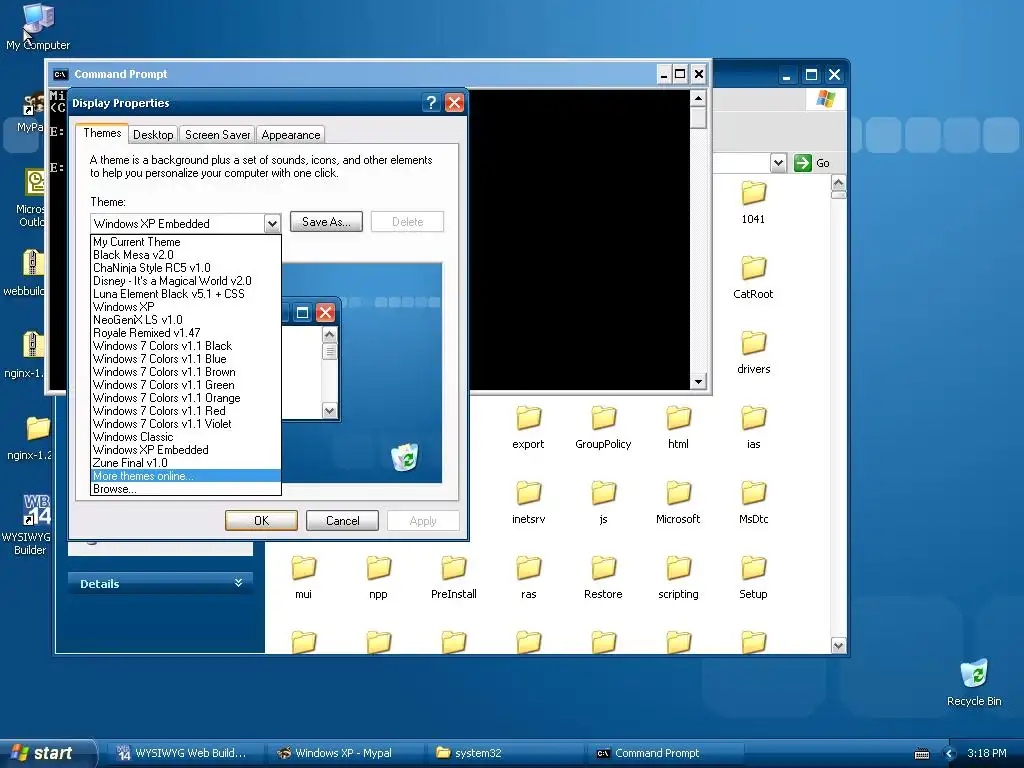This screenshot has height=768, width=1024.
Task: Pick the Windows XP theme entry
Action: (x=185, y=307)
